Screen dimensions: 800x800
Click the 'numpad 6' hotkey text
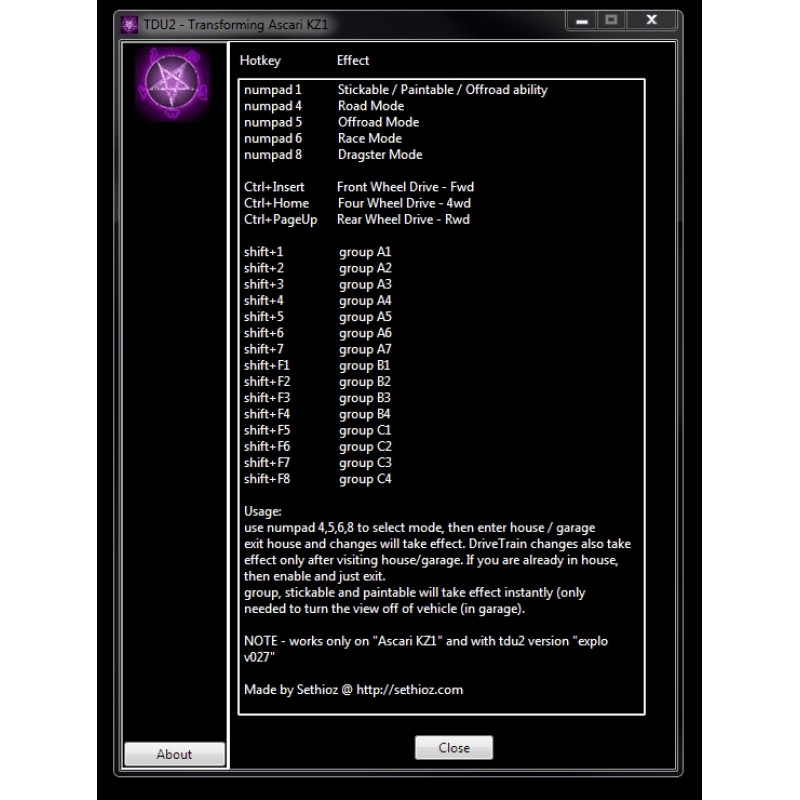(272, 139)
